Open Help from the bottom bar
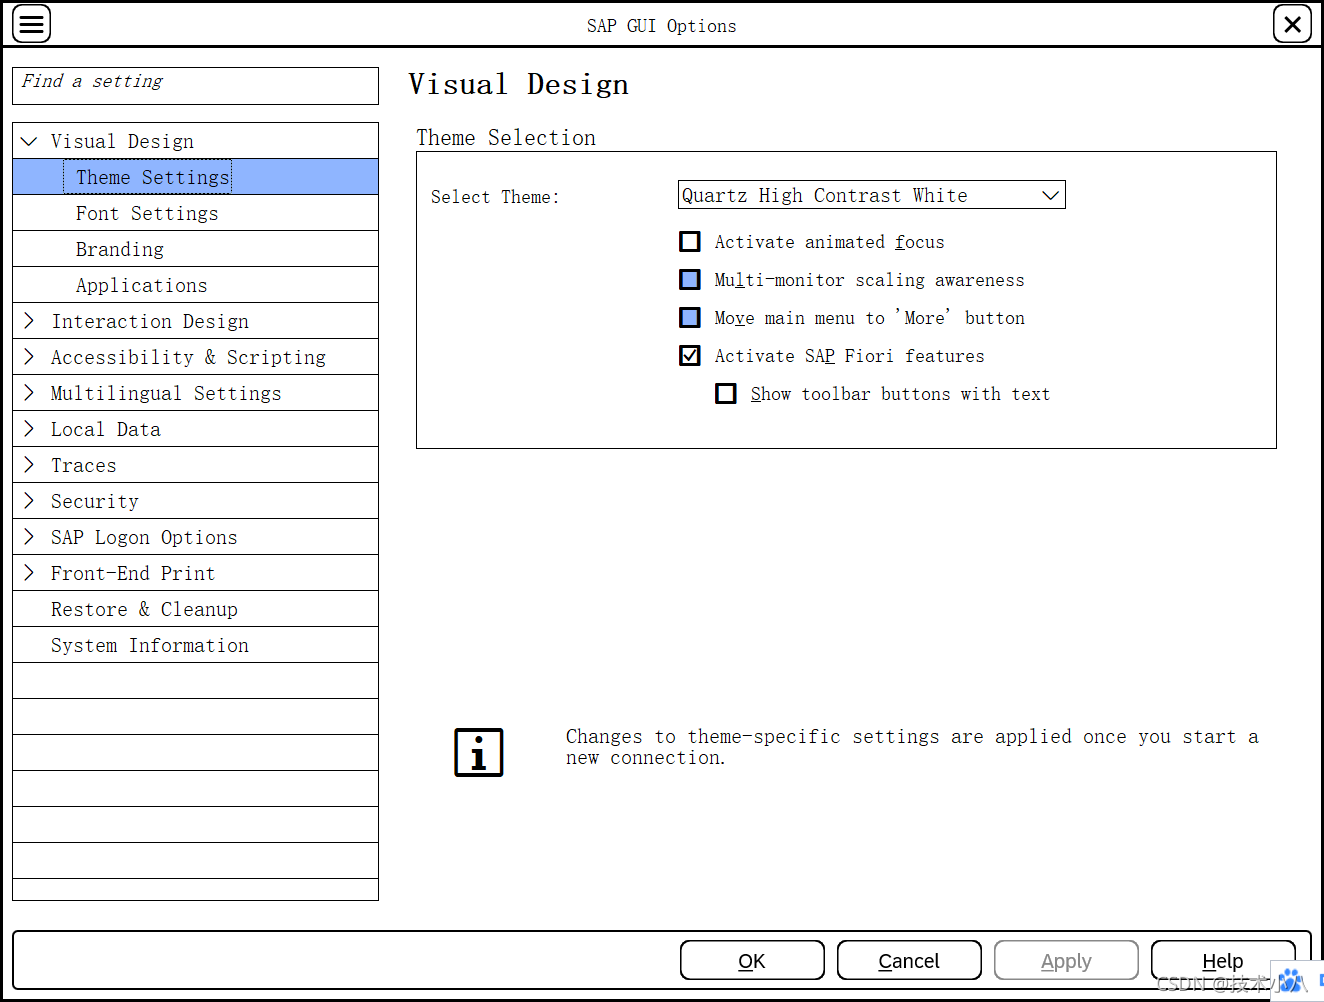Image resolution: width=1324 pixels, height=1002 pixels. click(x=1223, y=960)
